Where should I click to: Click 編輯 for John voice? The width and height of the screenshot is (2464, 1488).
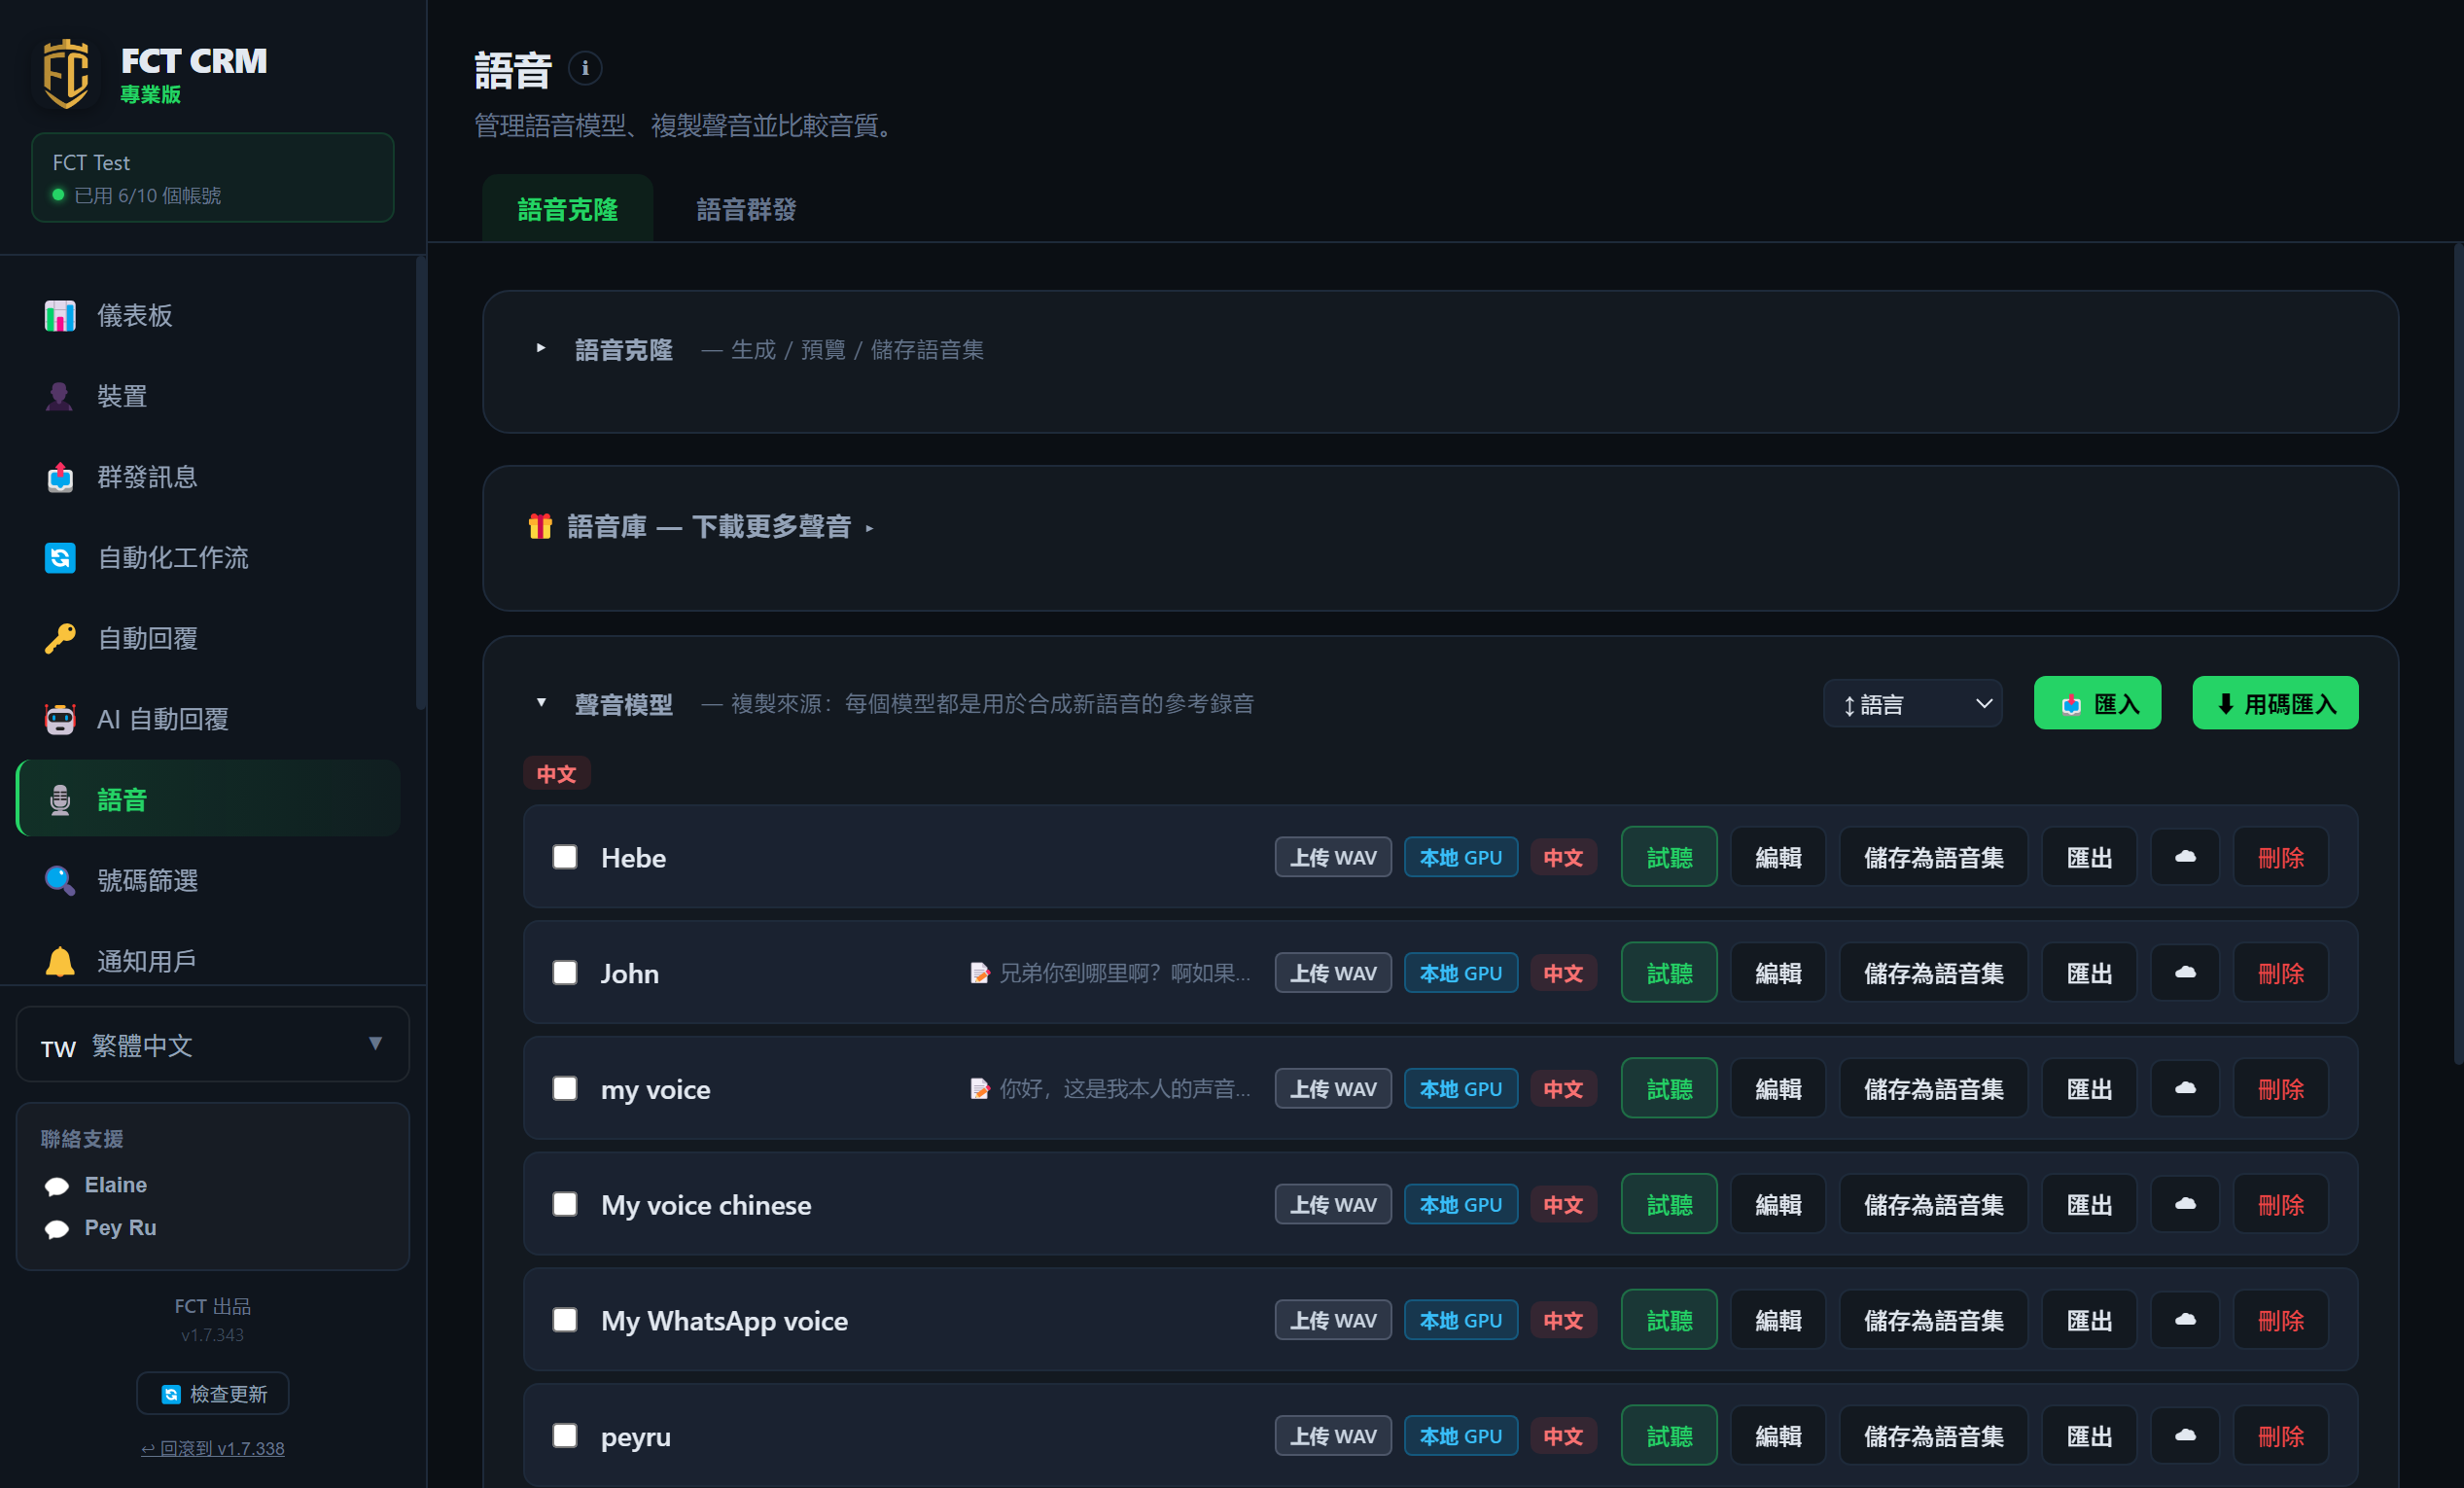tap(1778, 973)
